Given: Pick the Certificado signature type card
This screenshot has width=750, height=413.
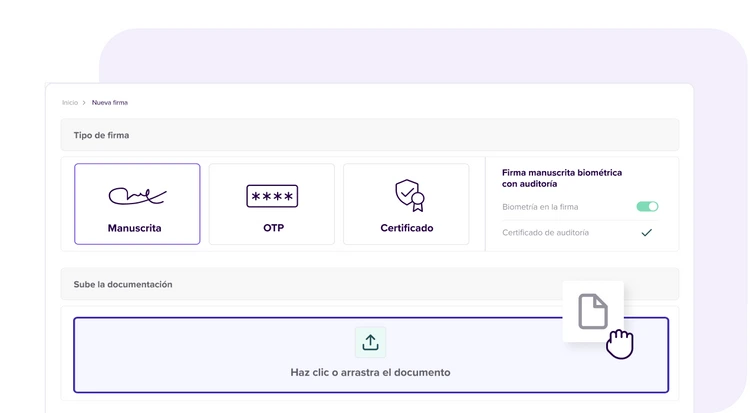Looking at the screenshot, I should tap(406, 204).
